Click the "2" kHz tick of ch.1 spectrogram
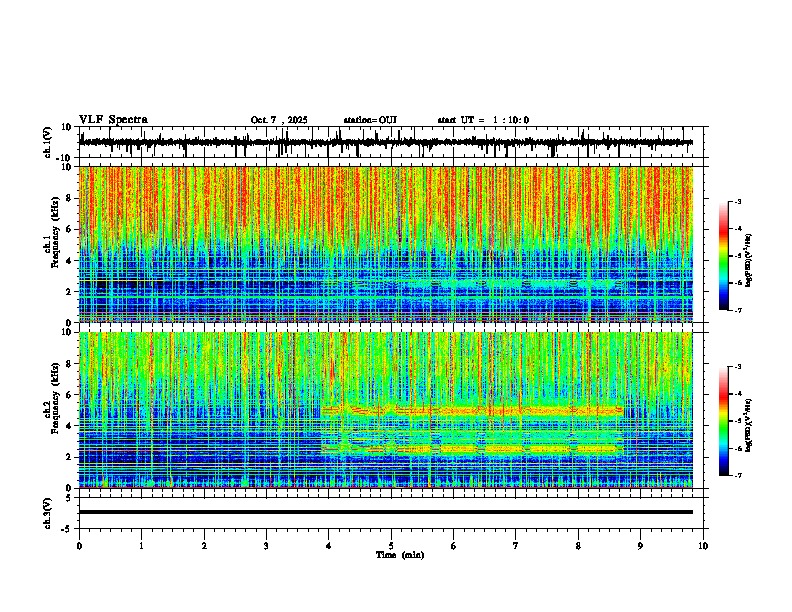This screenshot has width=792, height=612. pyautogui.click(x=70, y=291)
